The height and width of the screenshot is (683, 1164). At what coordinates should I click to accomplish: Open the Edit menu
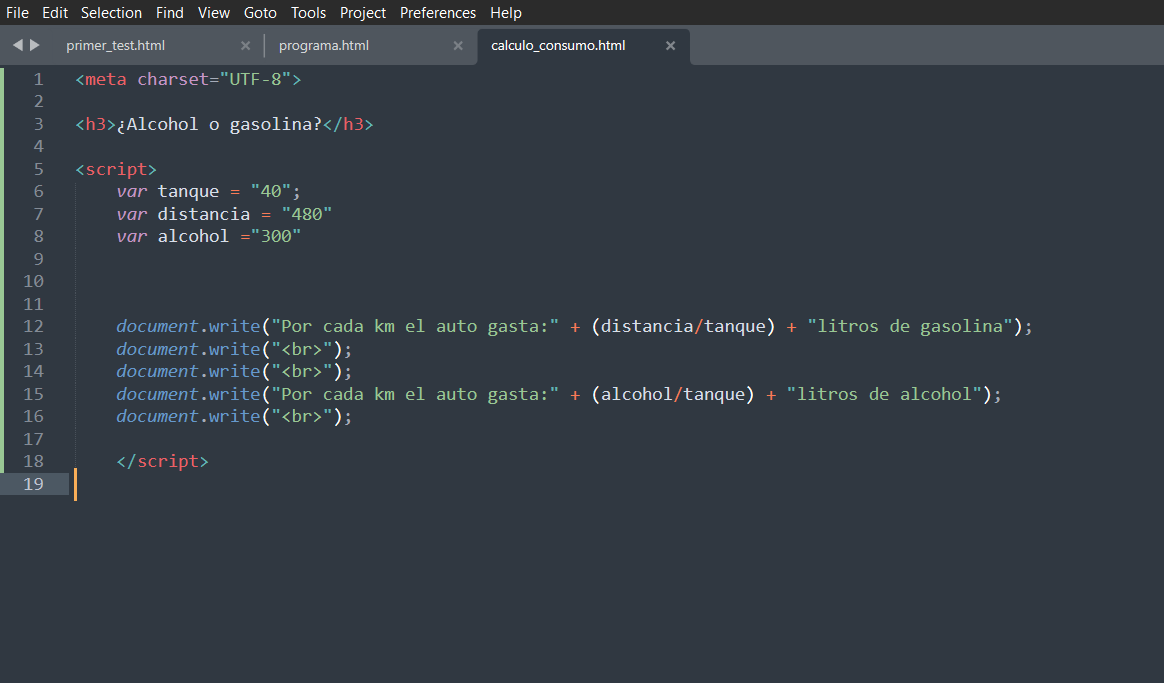55,13
